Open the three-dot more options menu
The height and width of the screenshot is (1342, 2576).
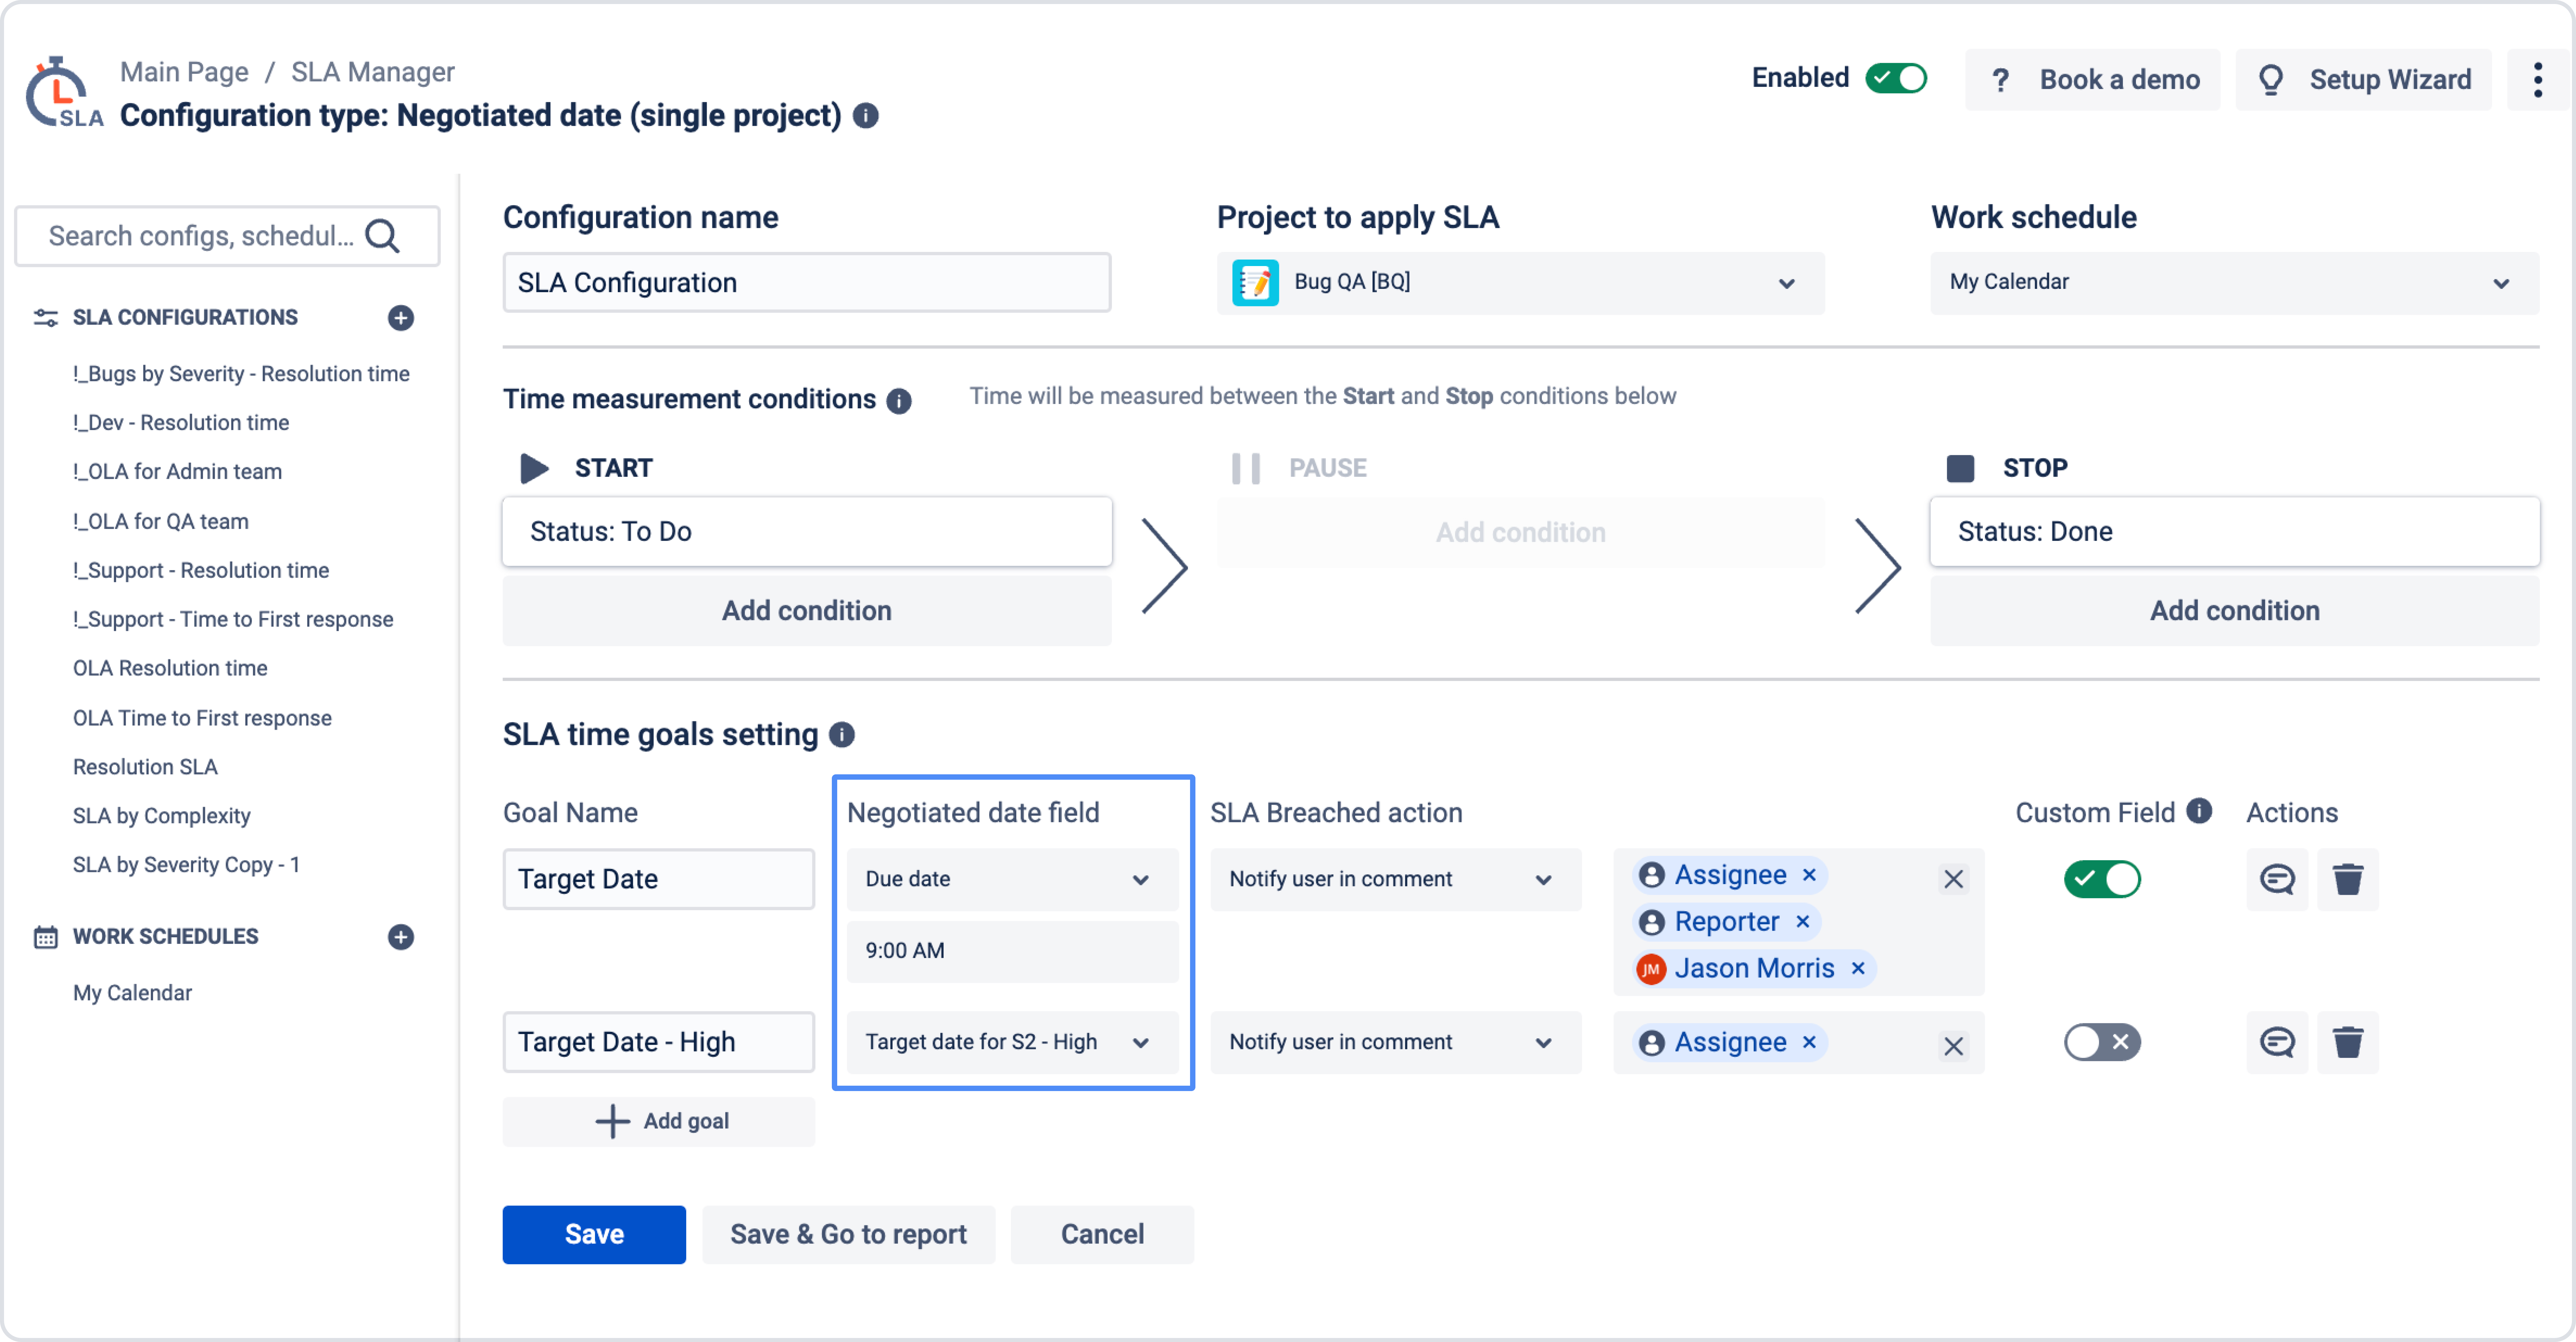(x=2537, y=79)
